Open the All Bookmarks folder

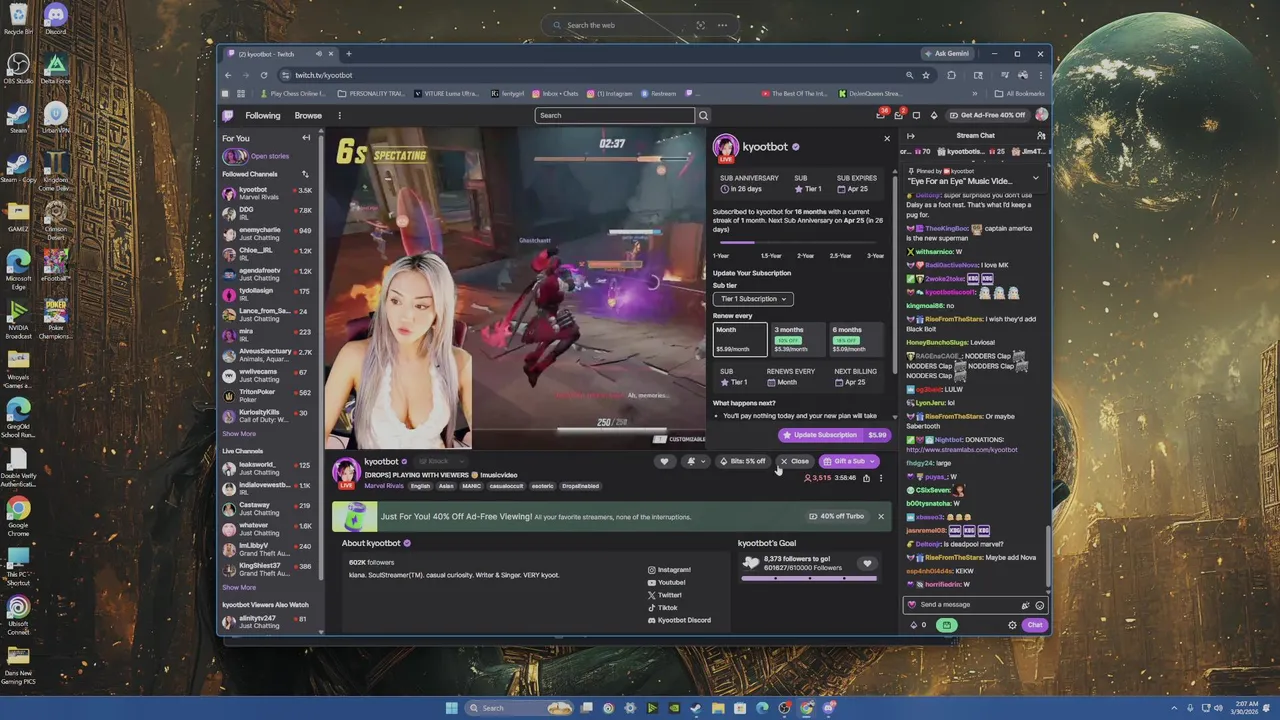tap(1020, 94)
